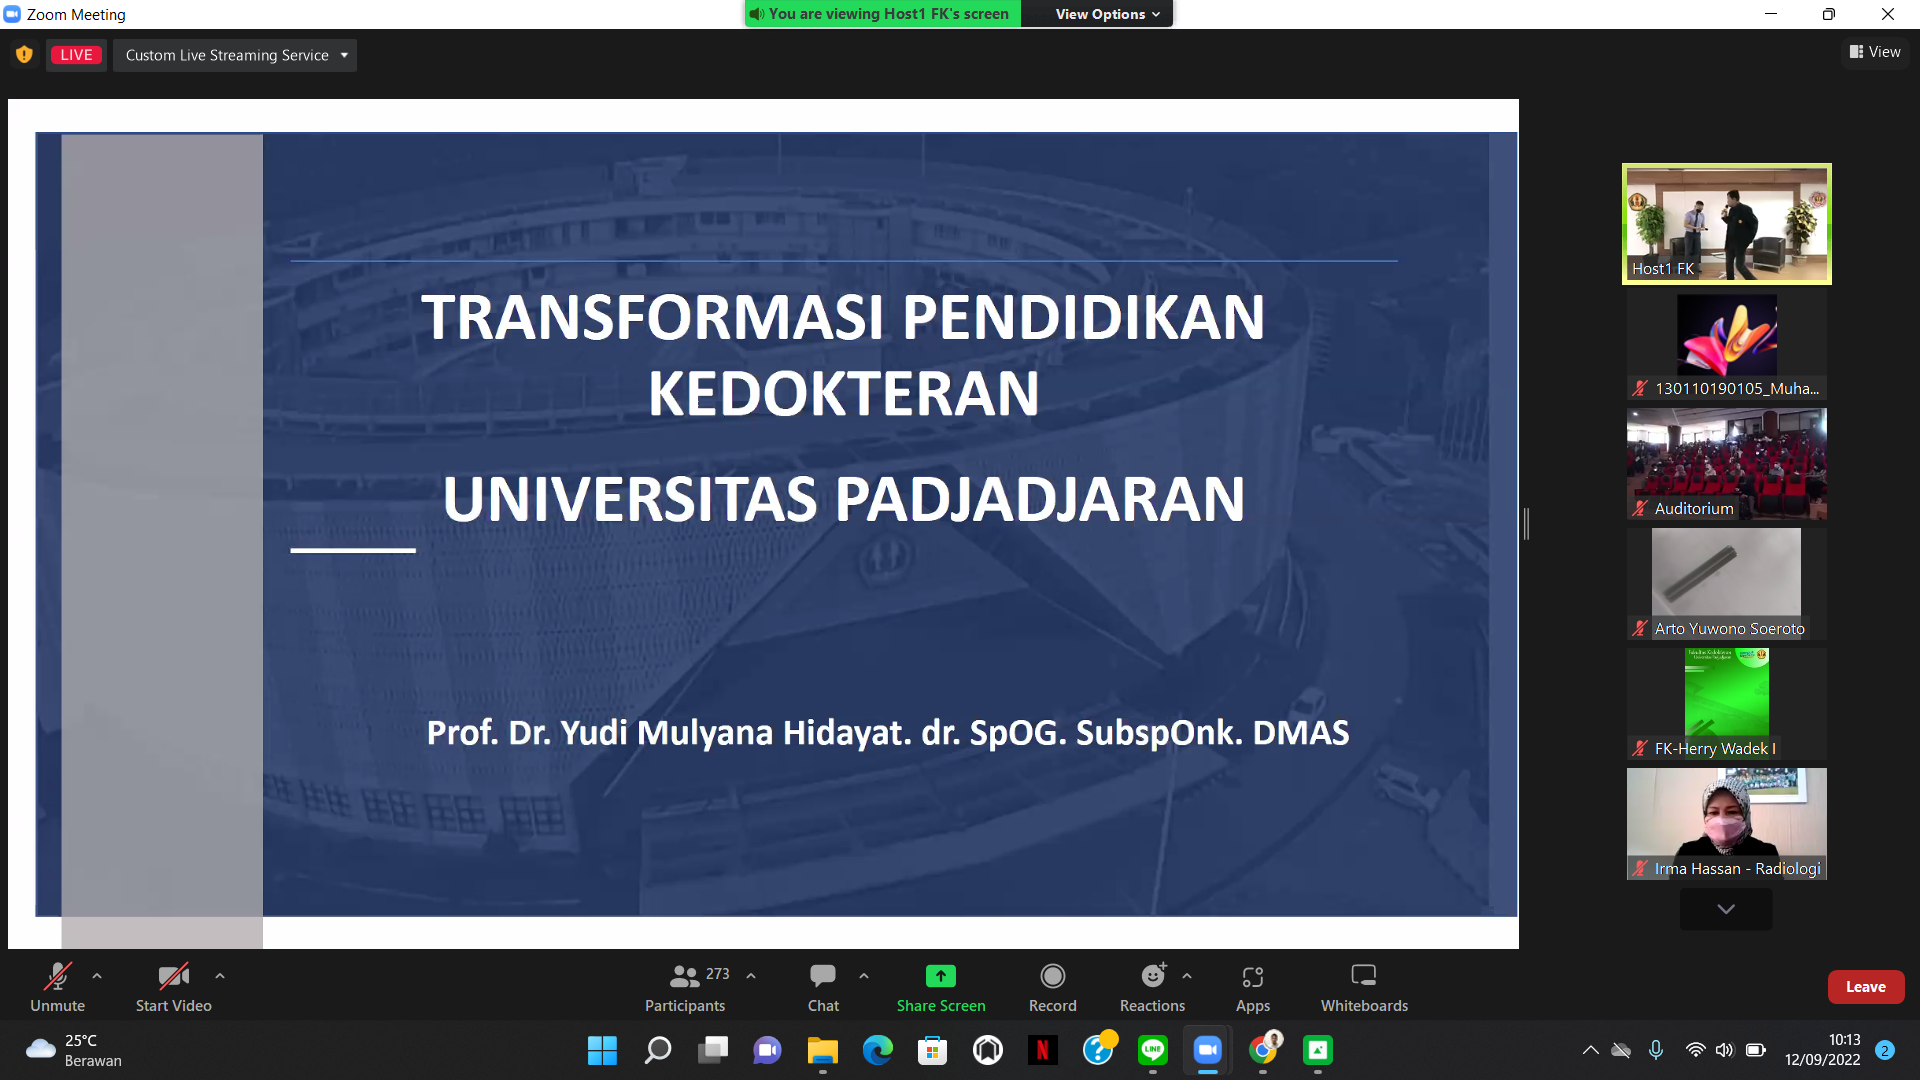Viewport: 1920px width, 1080px height.
Task: Open View Options dropdown
Action: 1106,14
